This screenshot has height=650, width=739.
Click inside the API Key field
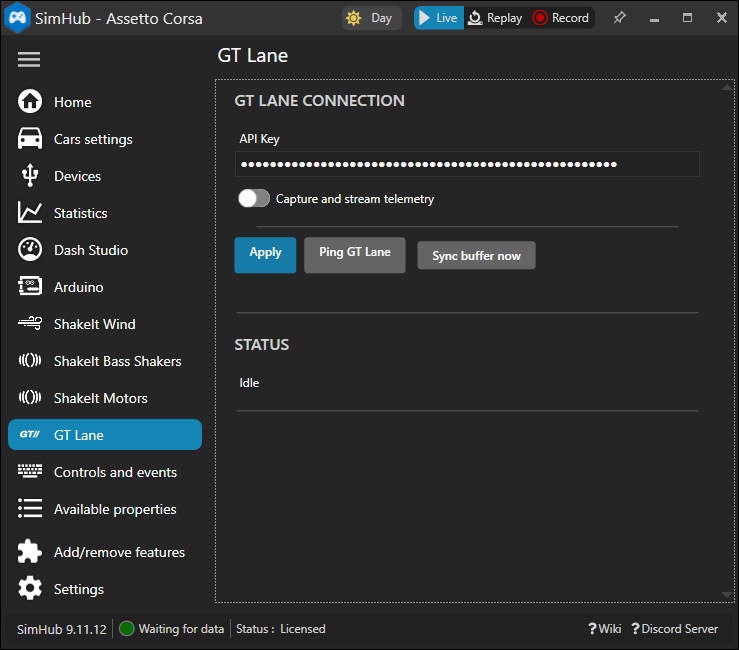467,164
